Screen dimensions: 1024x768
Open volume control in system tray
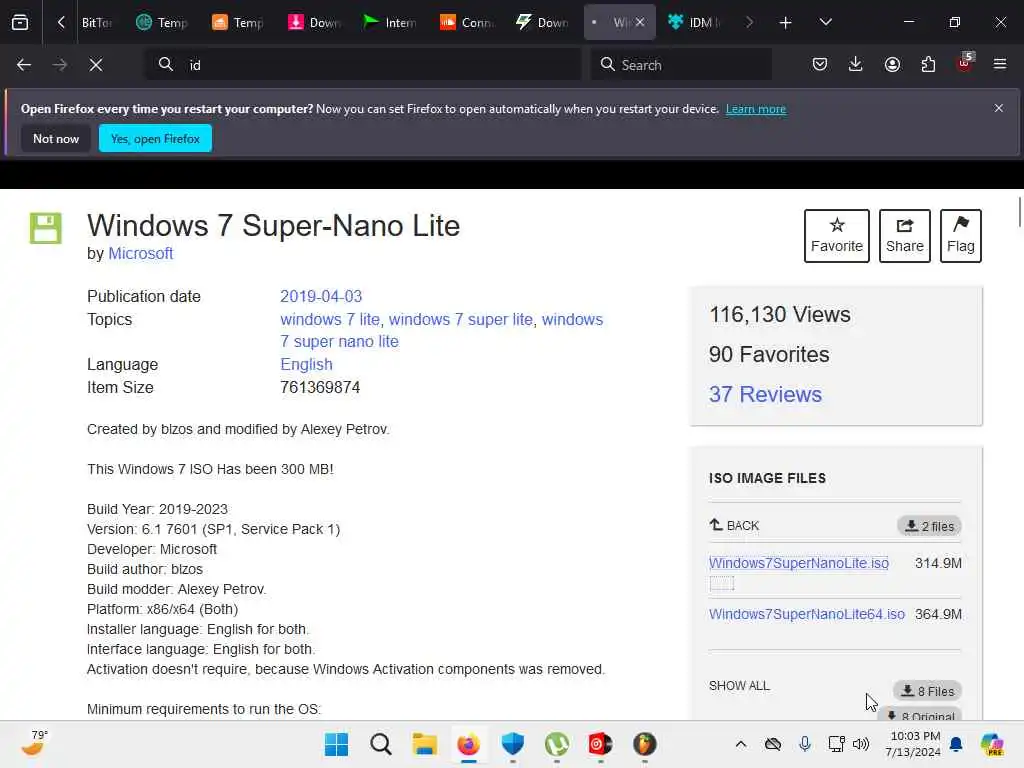[861, 744]
